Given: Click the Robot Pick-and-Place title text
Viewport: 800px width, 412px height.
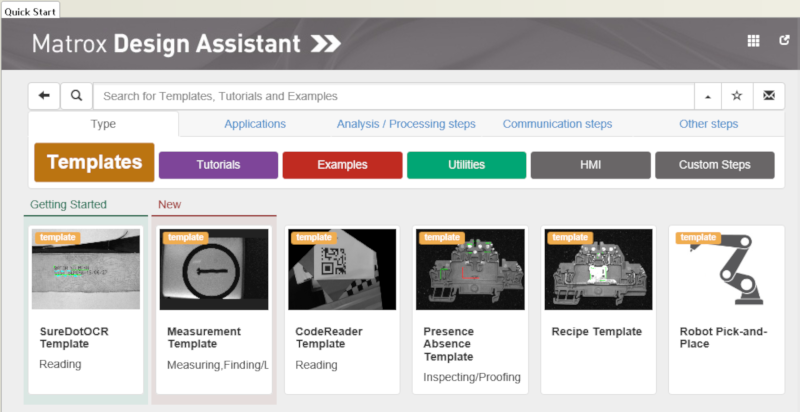Looking at the screenshot, I should tap(723, 338).
